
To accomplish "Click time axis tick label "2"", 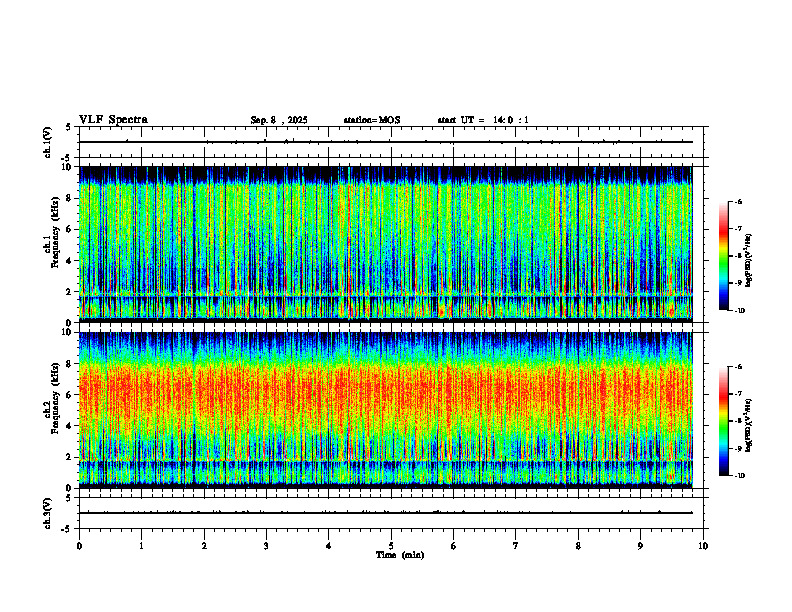I will pyautogui.click(x=204, y=546).
